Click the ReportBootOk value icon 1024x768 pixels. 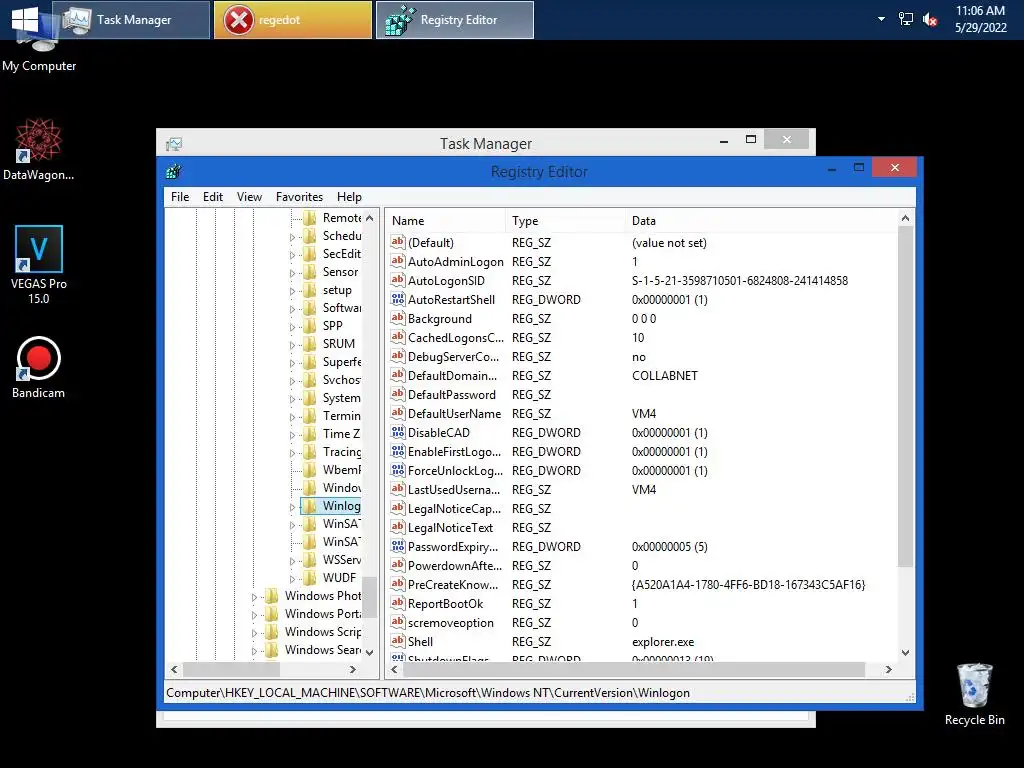click(x=398, y=603)
